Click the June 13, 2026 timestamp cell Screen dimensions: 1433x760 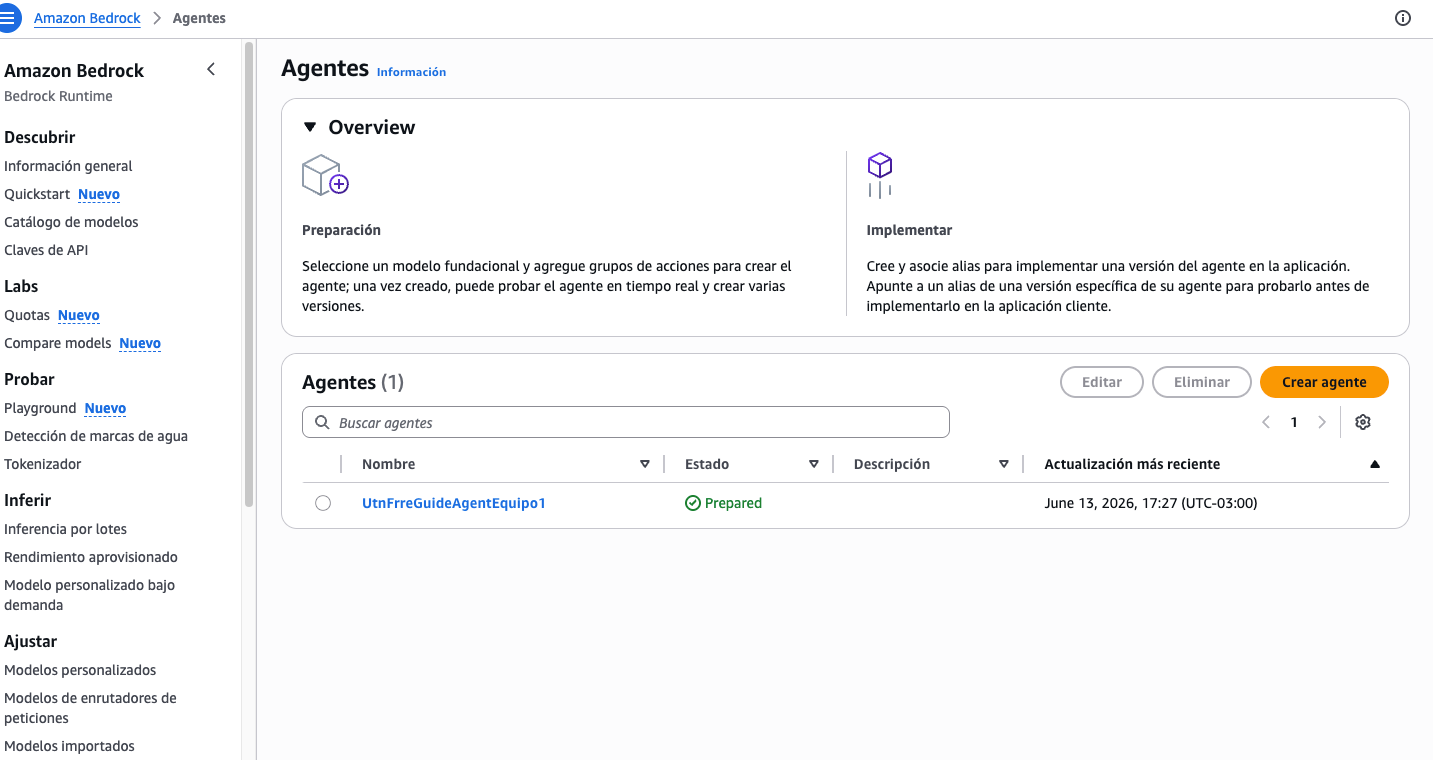[1151, 503]
